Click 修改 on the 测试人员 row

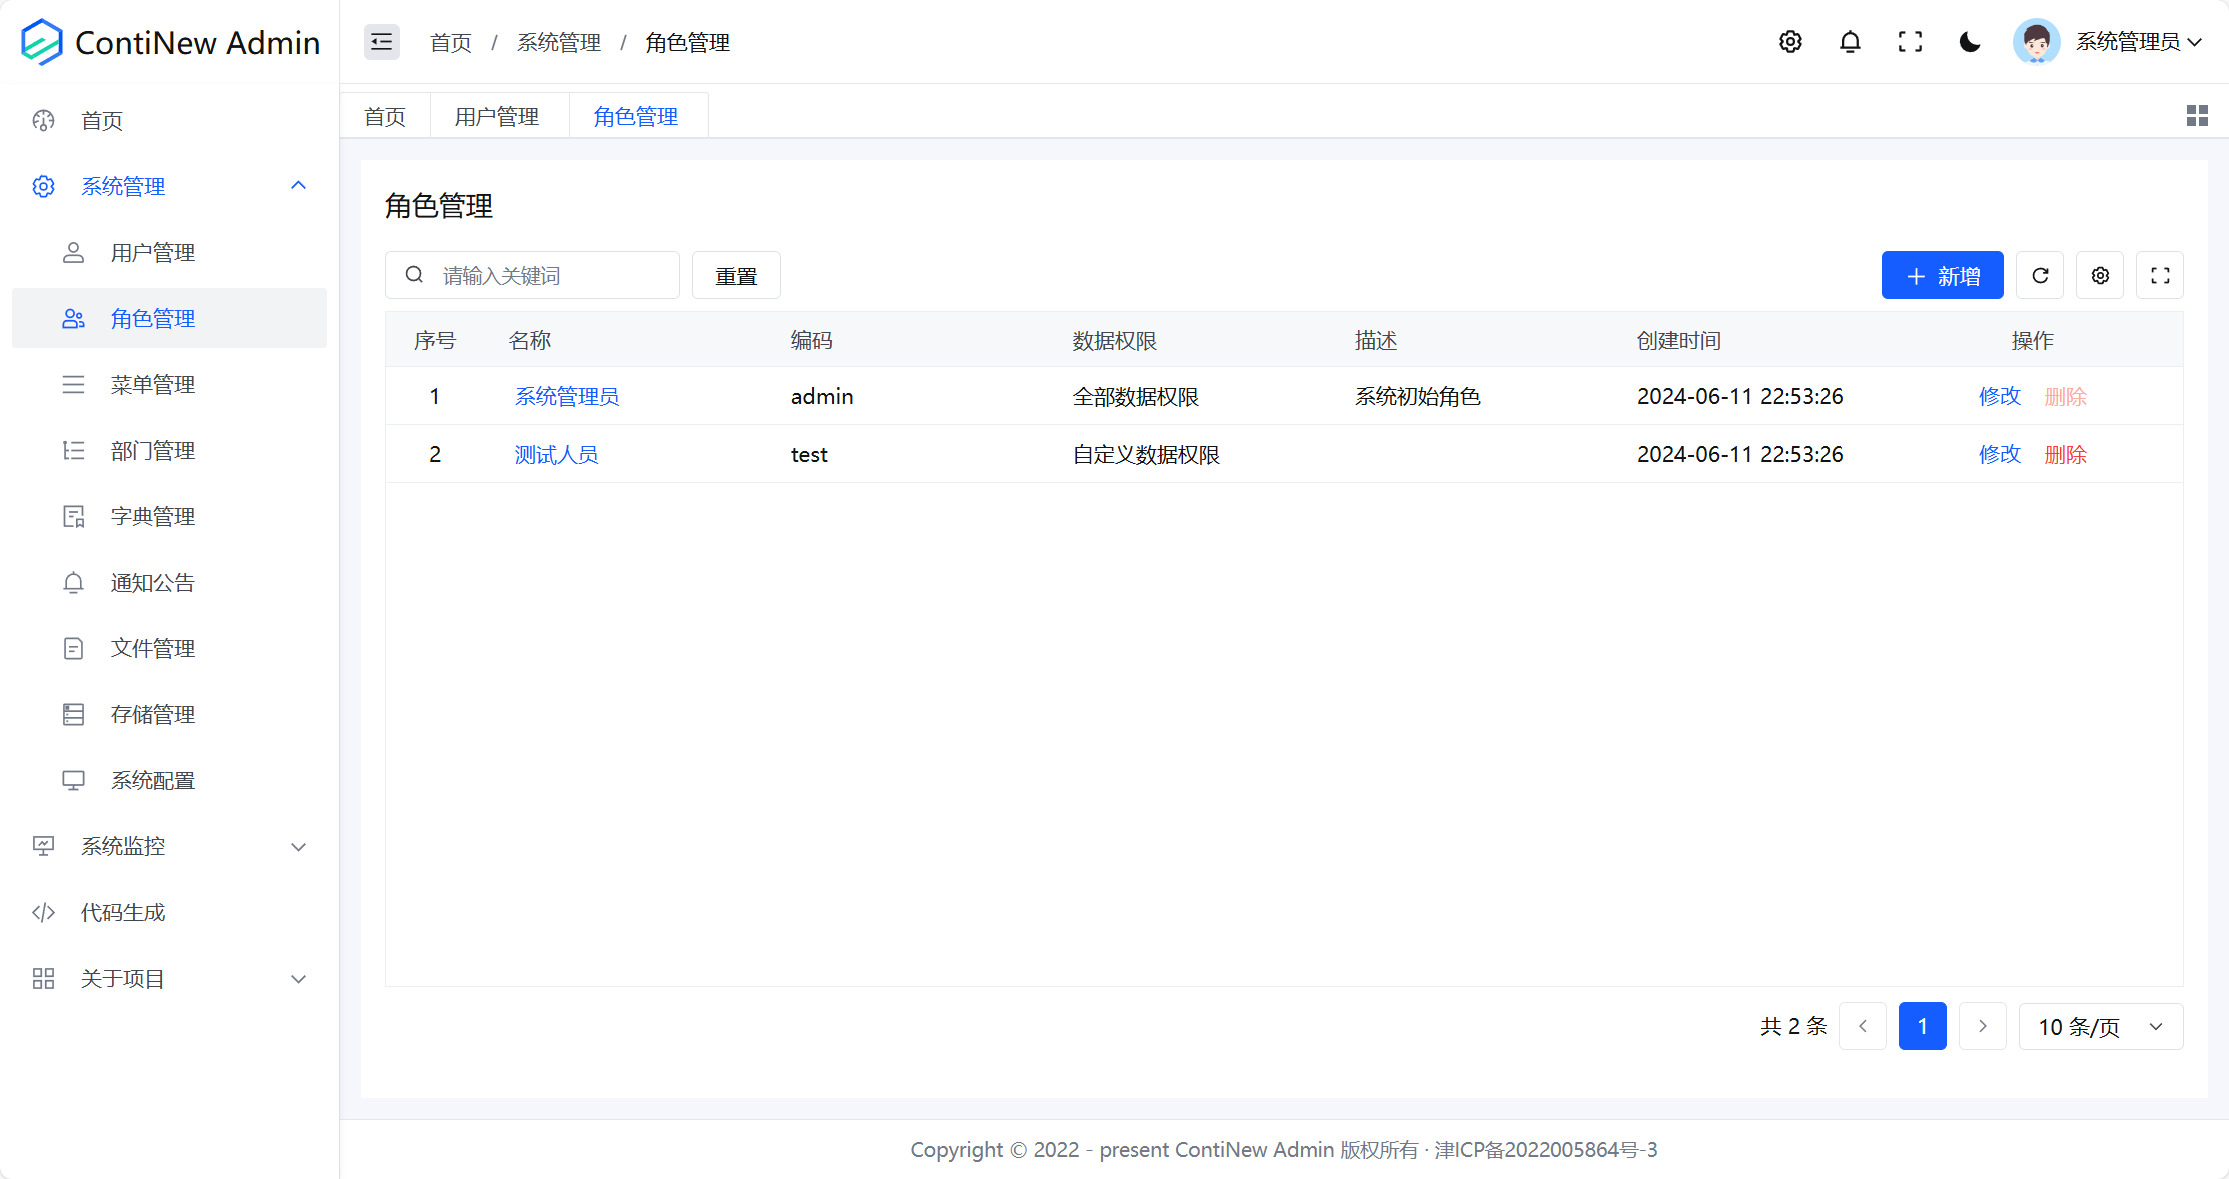1999,454
